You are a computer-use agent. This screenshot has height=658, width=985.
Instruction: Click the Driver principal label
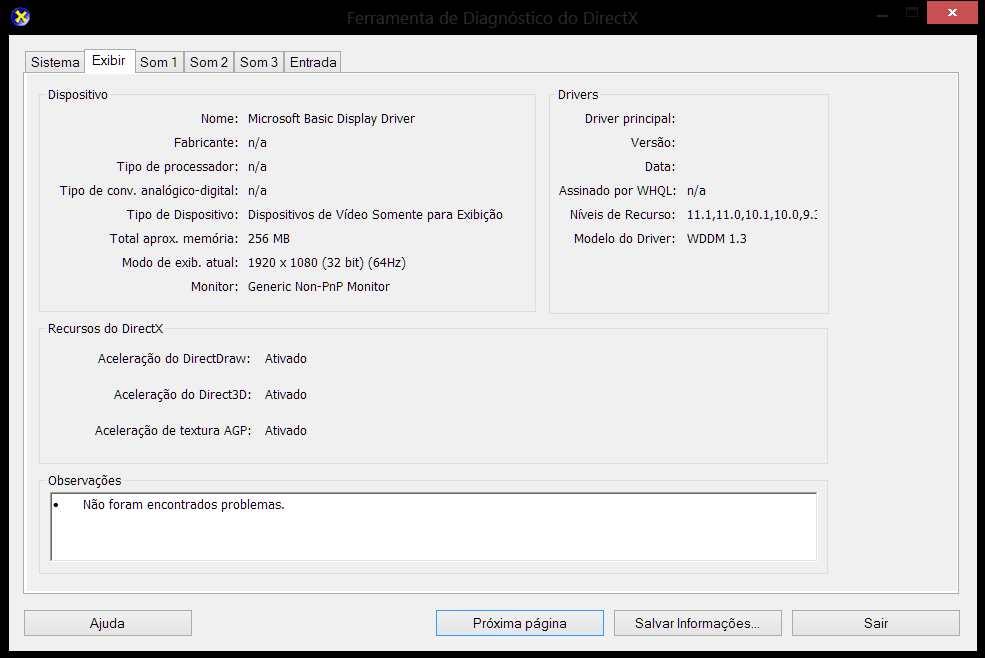tap(630, 119)
